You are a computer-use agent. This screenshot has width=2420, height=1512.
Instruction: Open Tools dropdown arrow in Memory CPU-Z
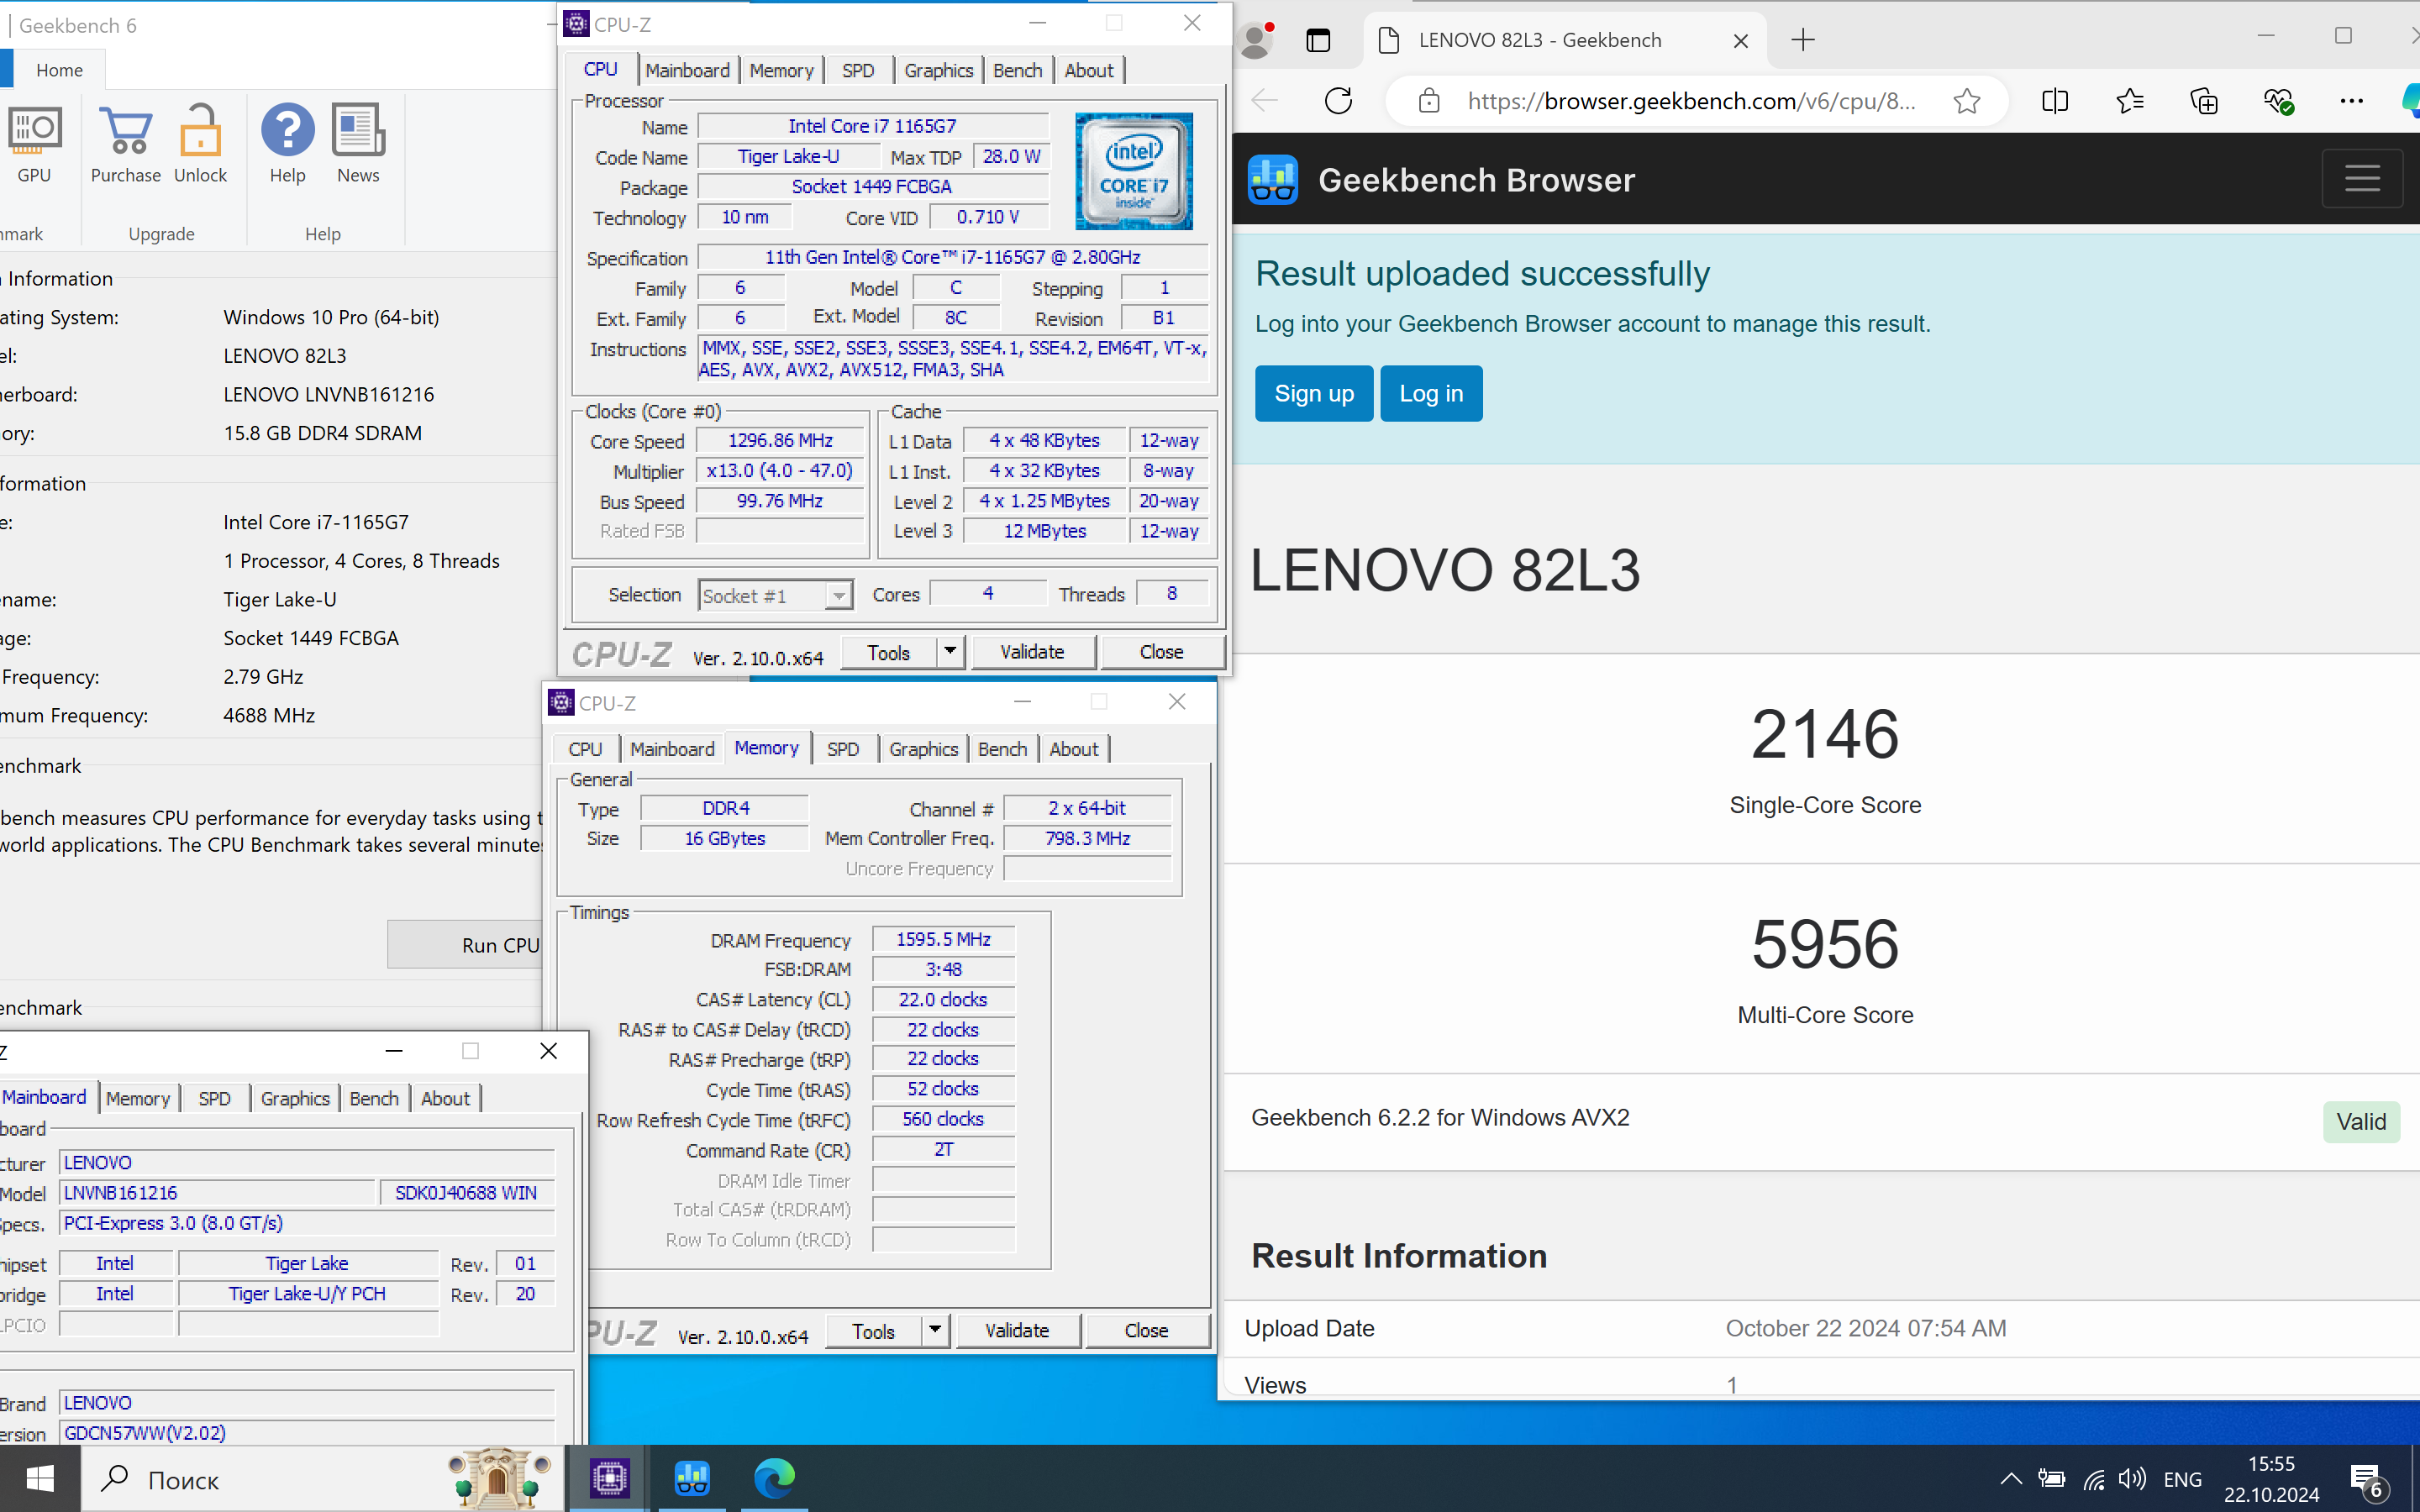(935, 1331)
